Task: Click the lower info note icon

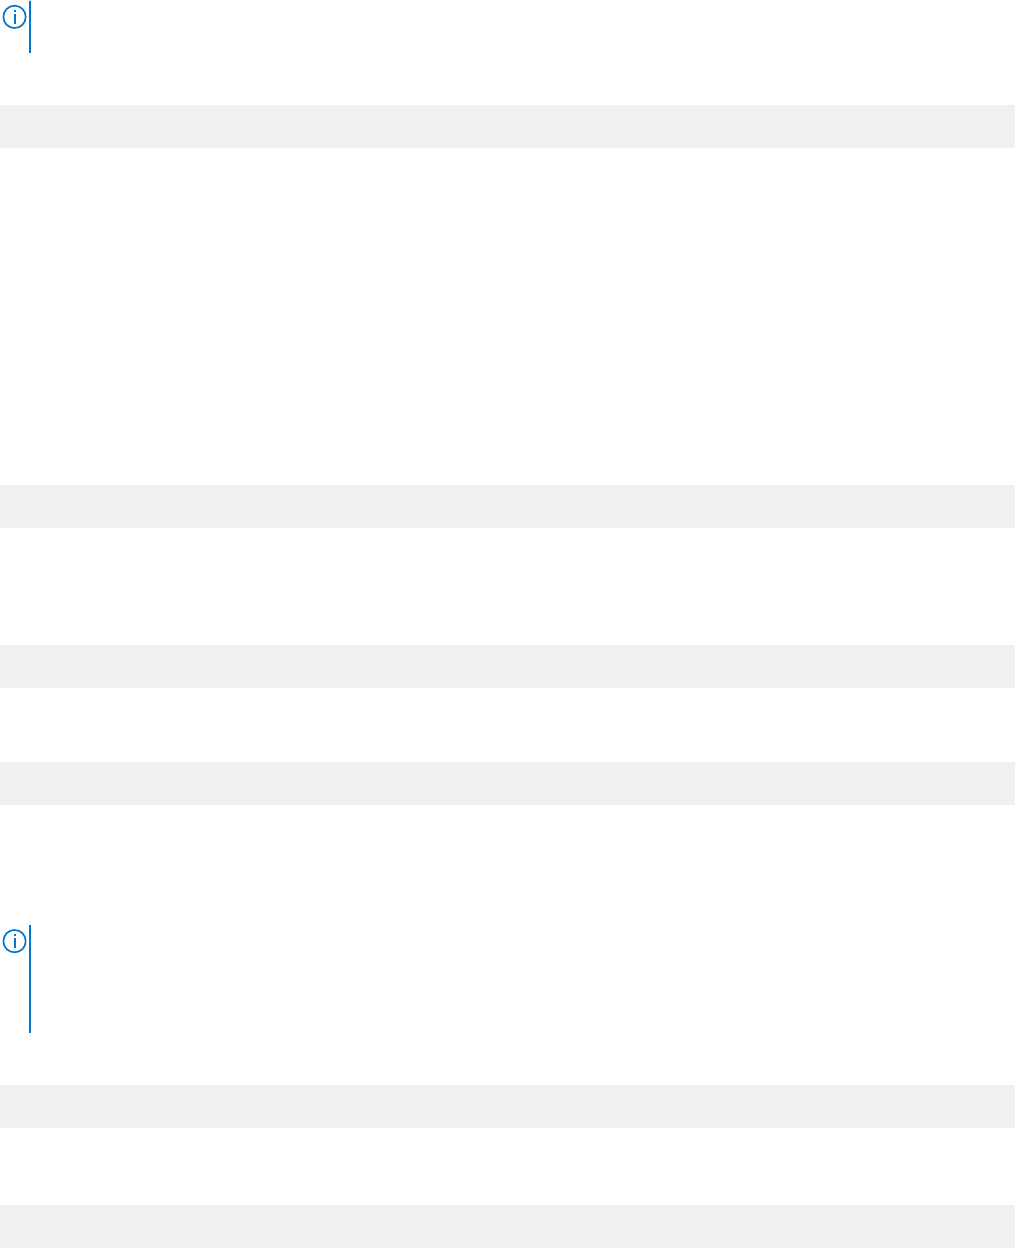Action: coord(14,940)
